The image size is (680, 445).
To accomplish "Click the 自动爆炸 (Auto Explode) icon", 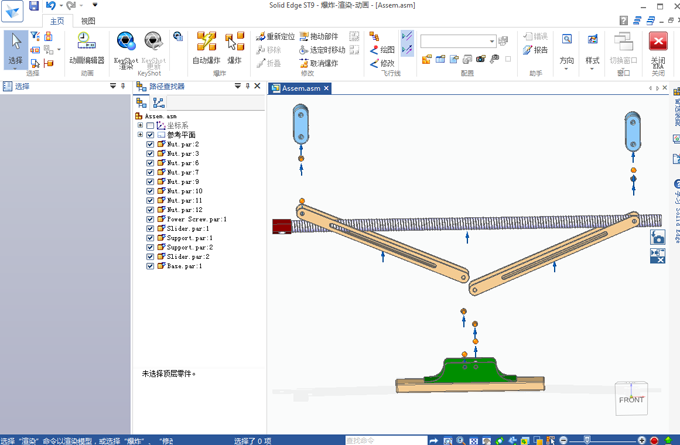I will [x=206, y=45].
